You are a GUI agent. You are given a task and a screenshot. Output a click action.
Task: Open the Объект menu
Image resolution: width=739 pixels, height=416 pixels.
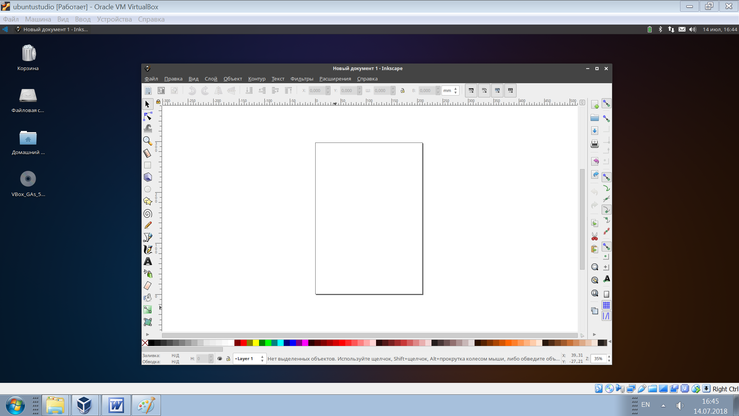click(x=232, y=79)
